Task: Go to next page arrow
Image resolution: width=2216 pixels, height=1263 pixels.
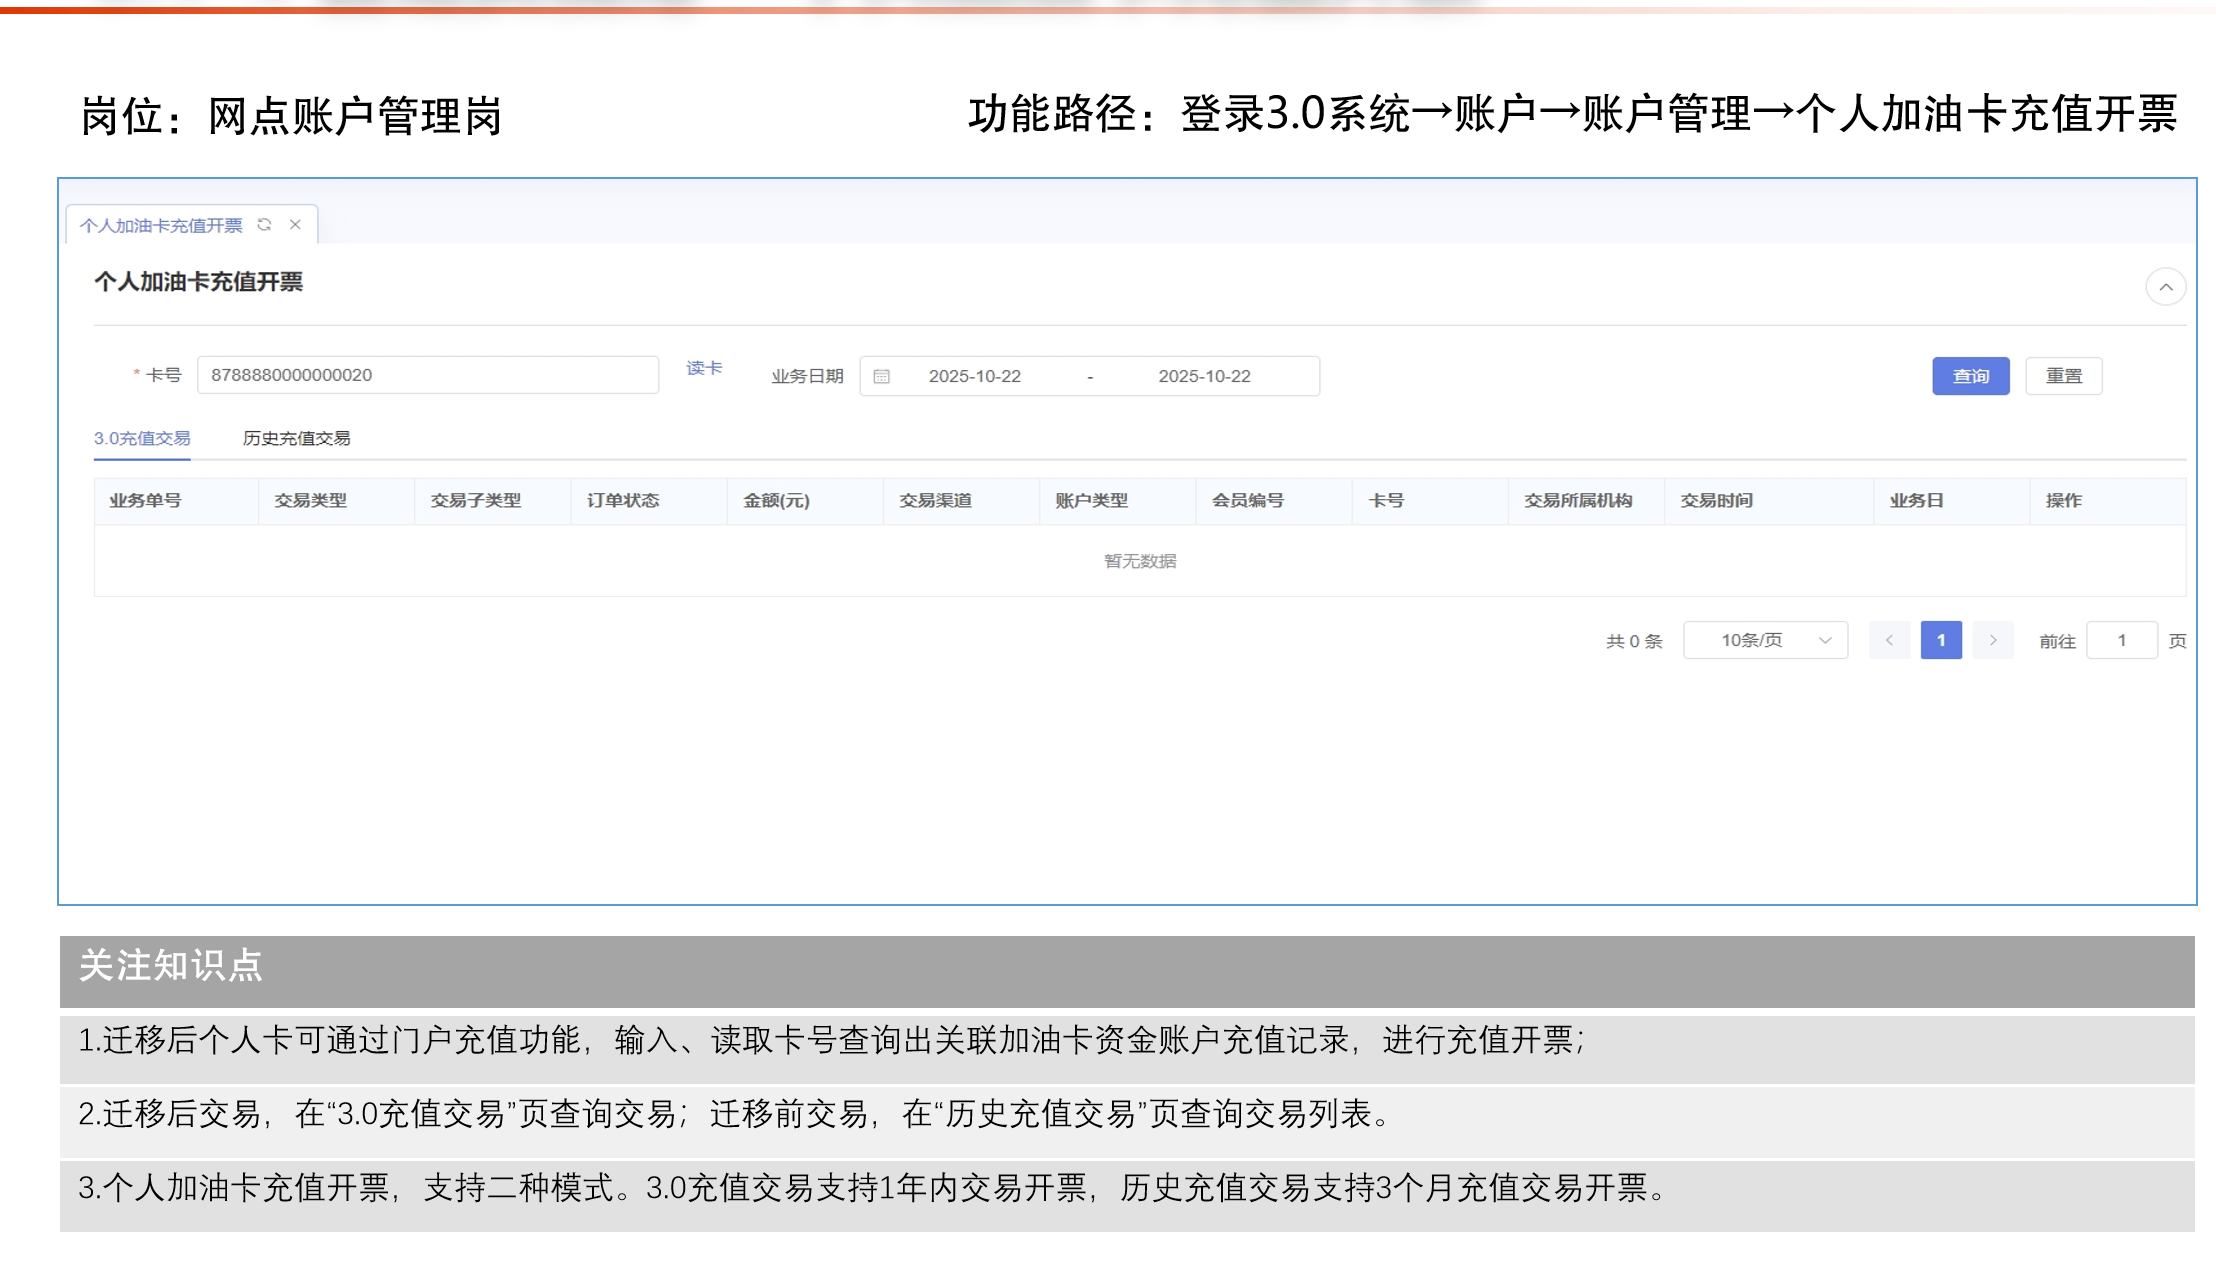Action: pyautogui.click(x=1993, y=640)
